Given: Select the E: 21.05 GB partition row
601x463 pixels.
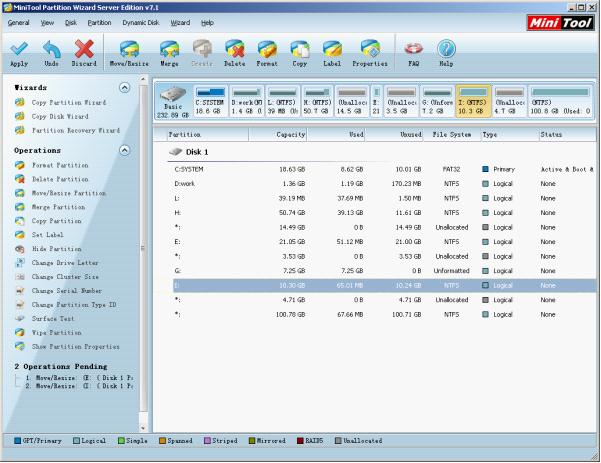Looking at the screenshot, I should (x=384, y=242).
